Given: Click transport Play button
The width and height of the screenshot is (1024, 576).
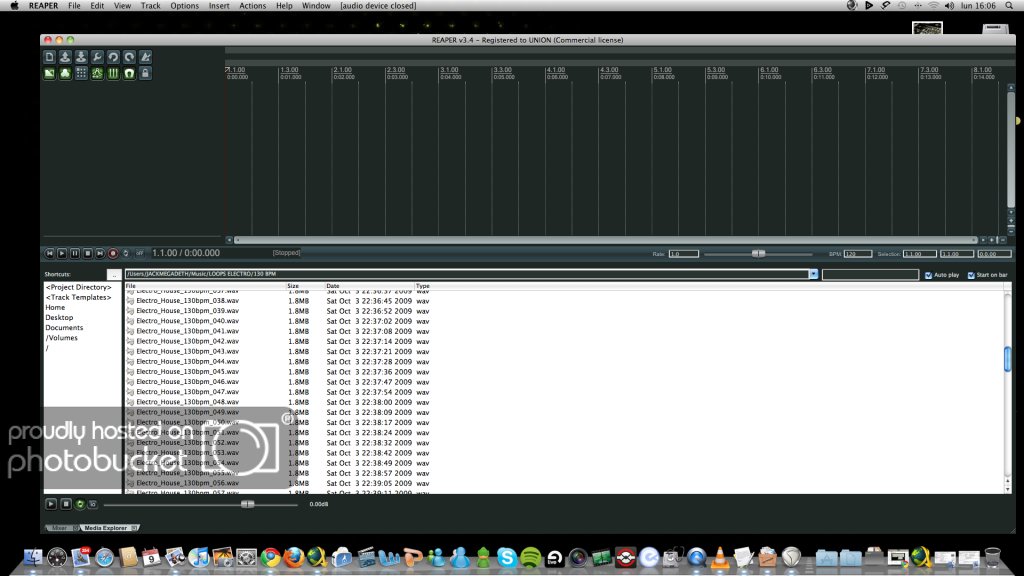Looking at the screenshot, I should (x=62, y=253).
